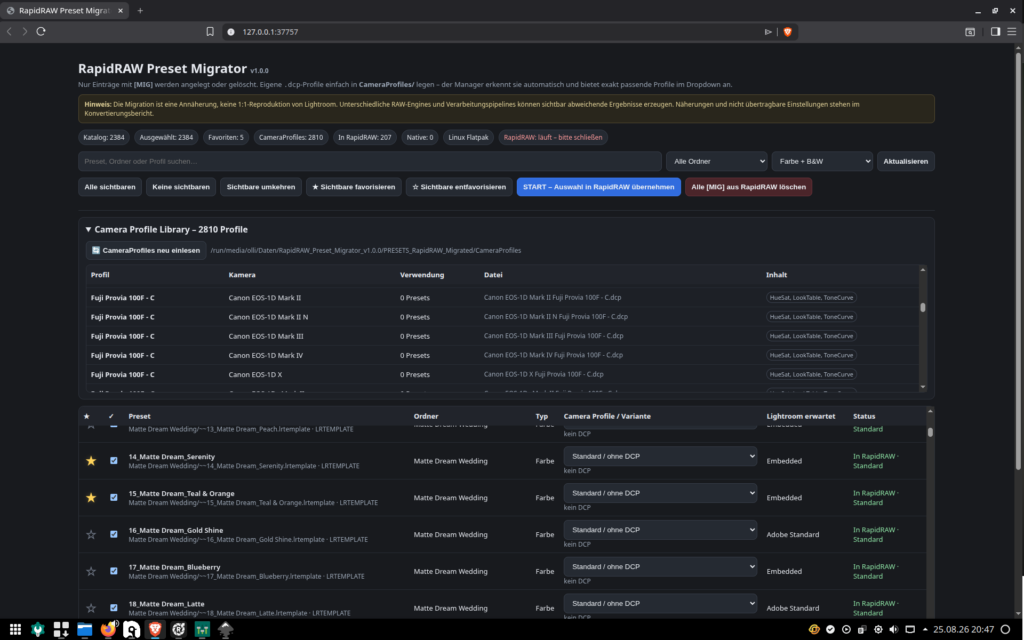Select the RapidRAW Preset Migrator browser tab
Screen dimensions: 1024x640
click(x=64, y=10)
